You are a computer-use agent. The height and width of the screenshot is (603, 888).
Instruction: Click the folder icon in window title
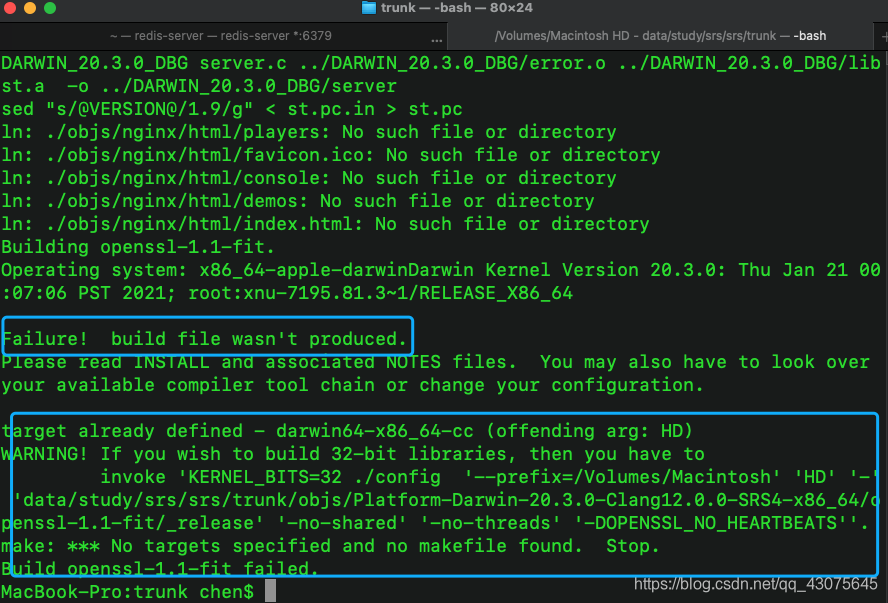(x=369, y=8)
